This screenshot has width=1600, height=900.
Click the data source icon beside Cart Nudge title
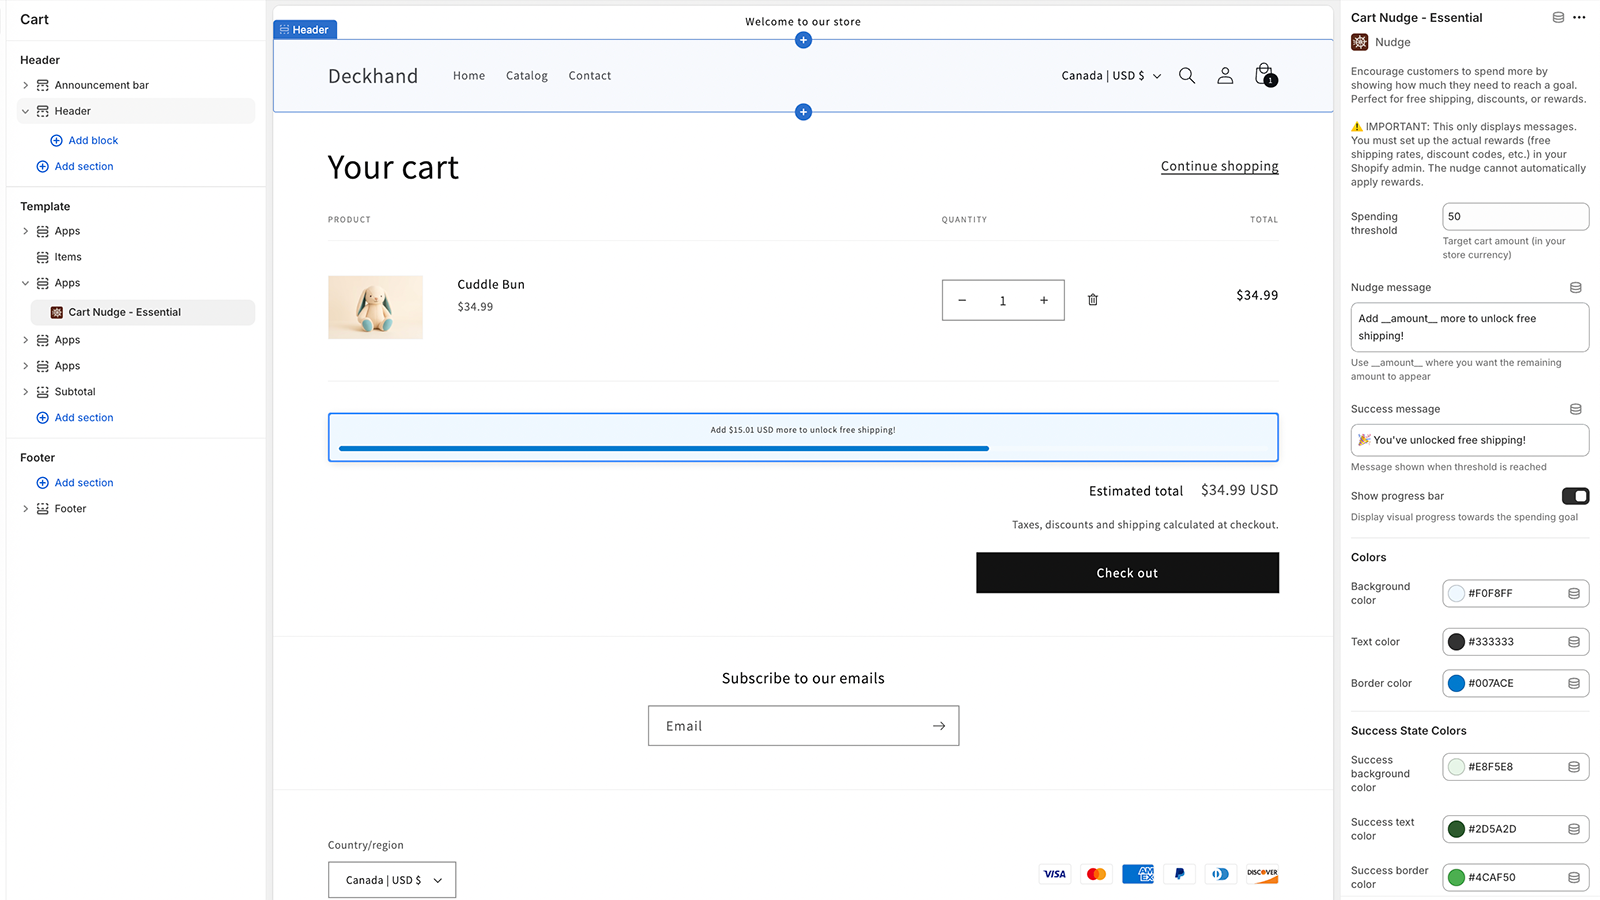point(1558,18)
